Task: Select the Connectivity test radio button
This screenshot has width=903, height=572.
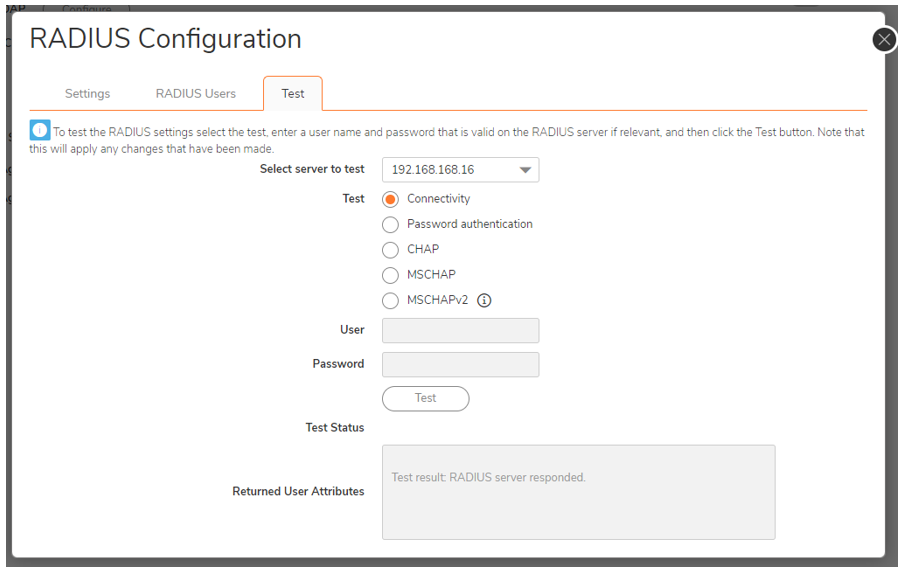Action: (x=390, y=199)
